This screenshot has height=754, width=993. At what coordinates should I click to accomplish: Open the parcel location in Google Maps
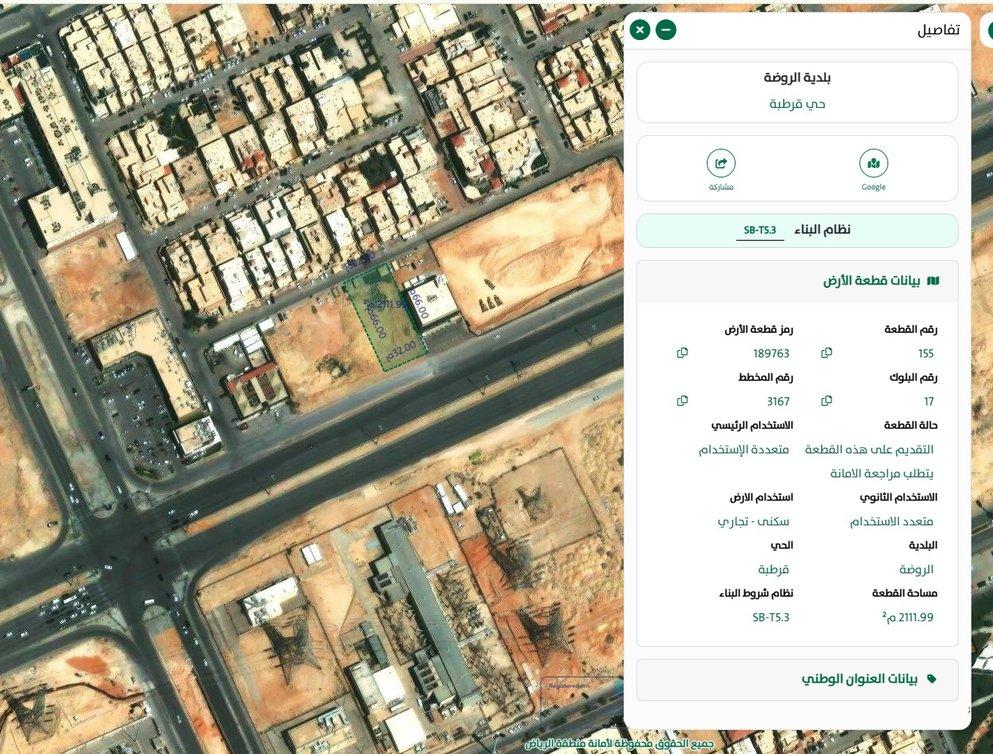[873, 164]
